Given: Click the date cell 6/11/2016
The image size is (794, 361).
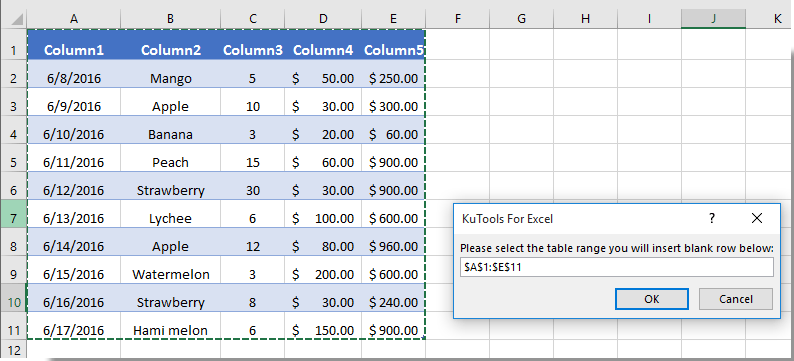Looking at the screenshot, I should click(x=74, y=157).
